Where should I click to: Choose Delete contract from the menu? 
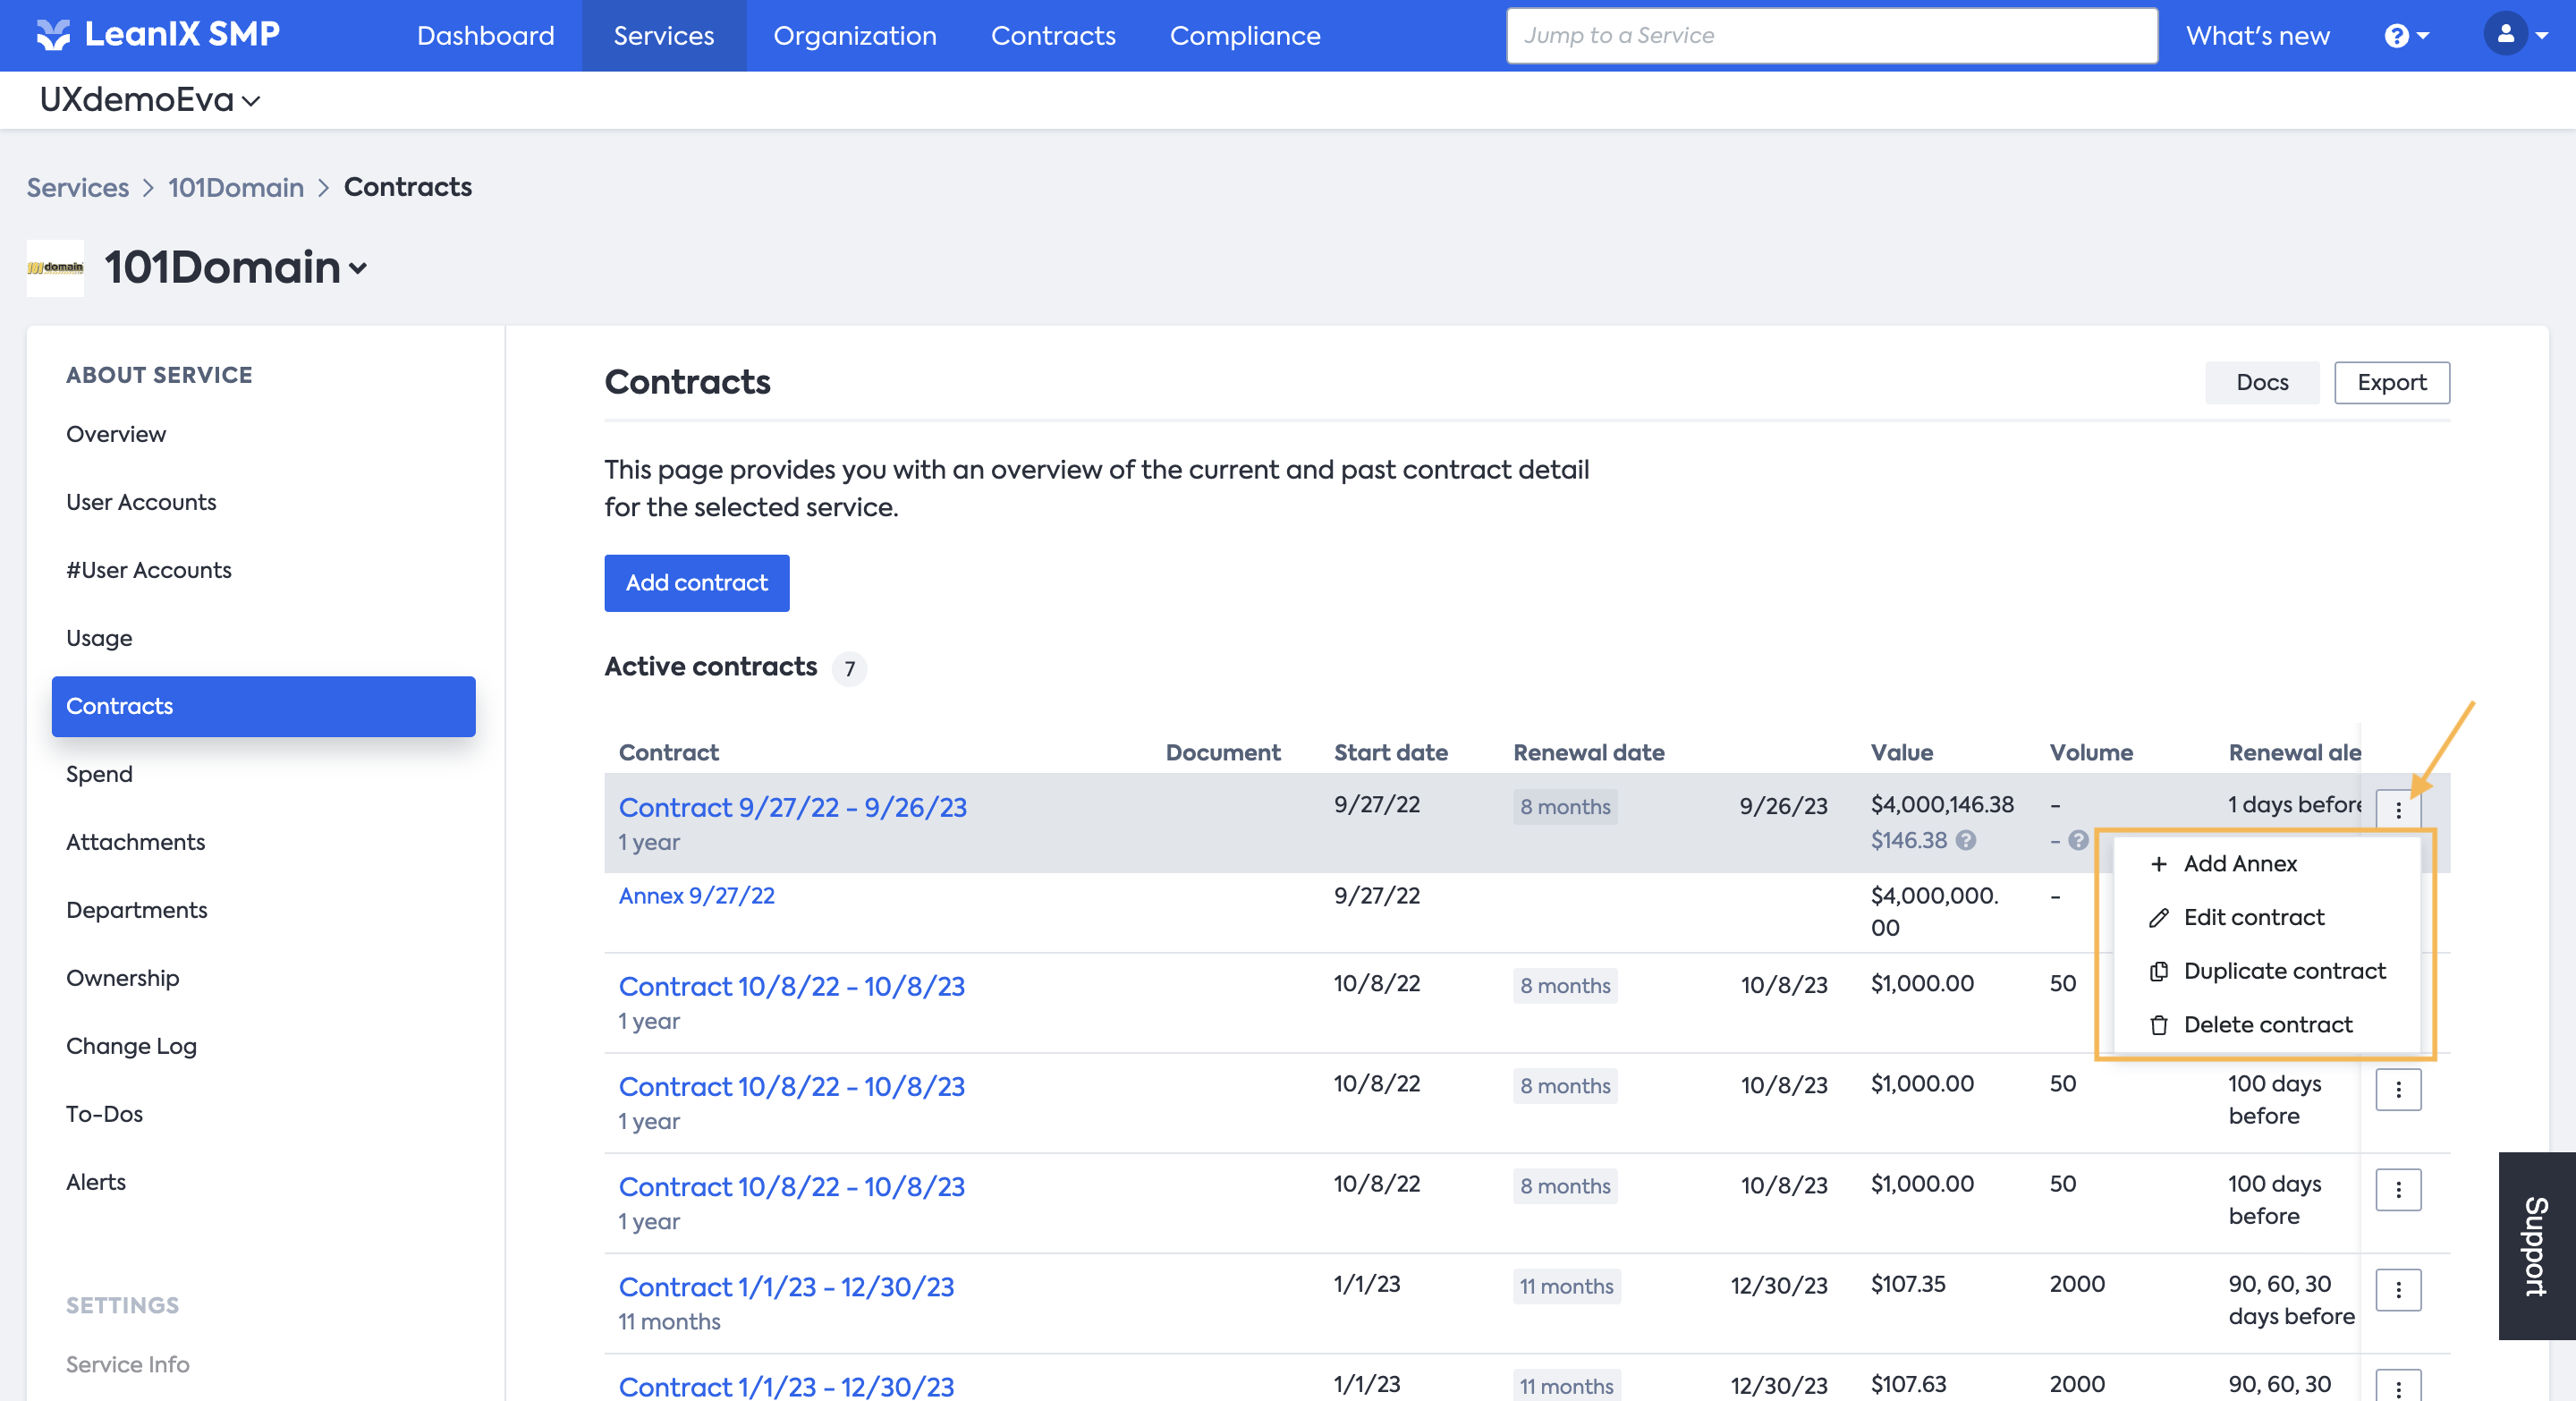pos(2267,1024)
